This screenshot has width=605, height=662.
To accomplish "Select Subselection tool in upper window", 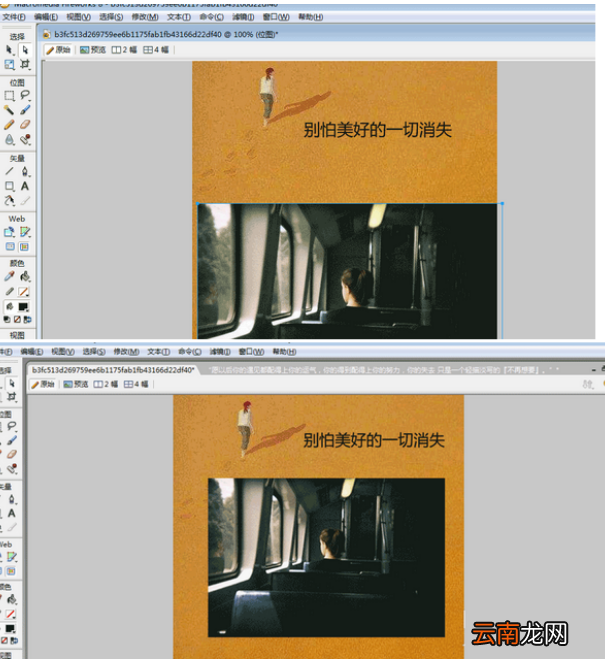I will pos(25,50).
